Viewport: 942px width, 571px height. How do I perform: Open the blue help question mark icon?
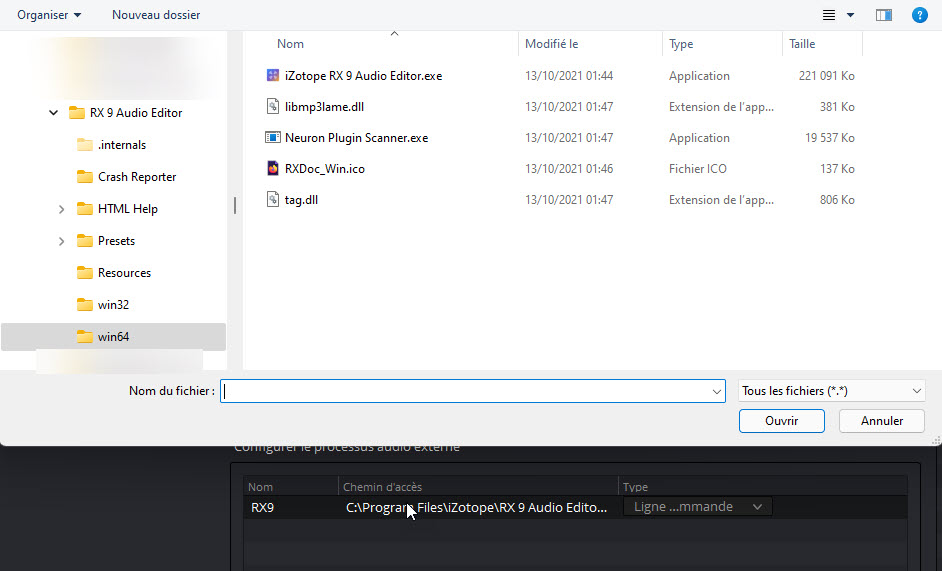coord(919,15)
